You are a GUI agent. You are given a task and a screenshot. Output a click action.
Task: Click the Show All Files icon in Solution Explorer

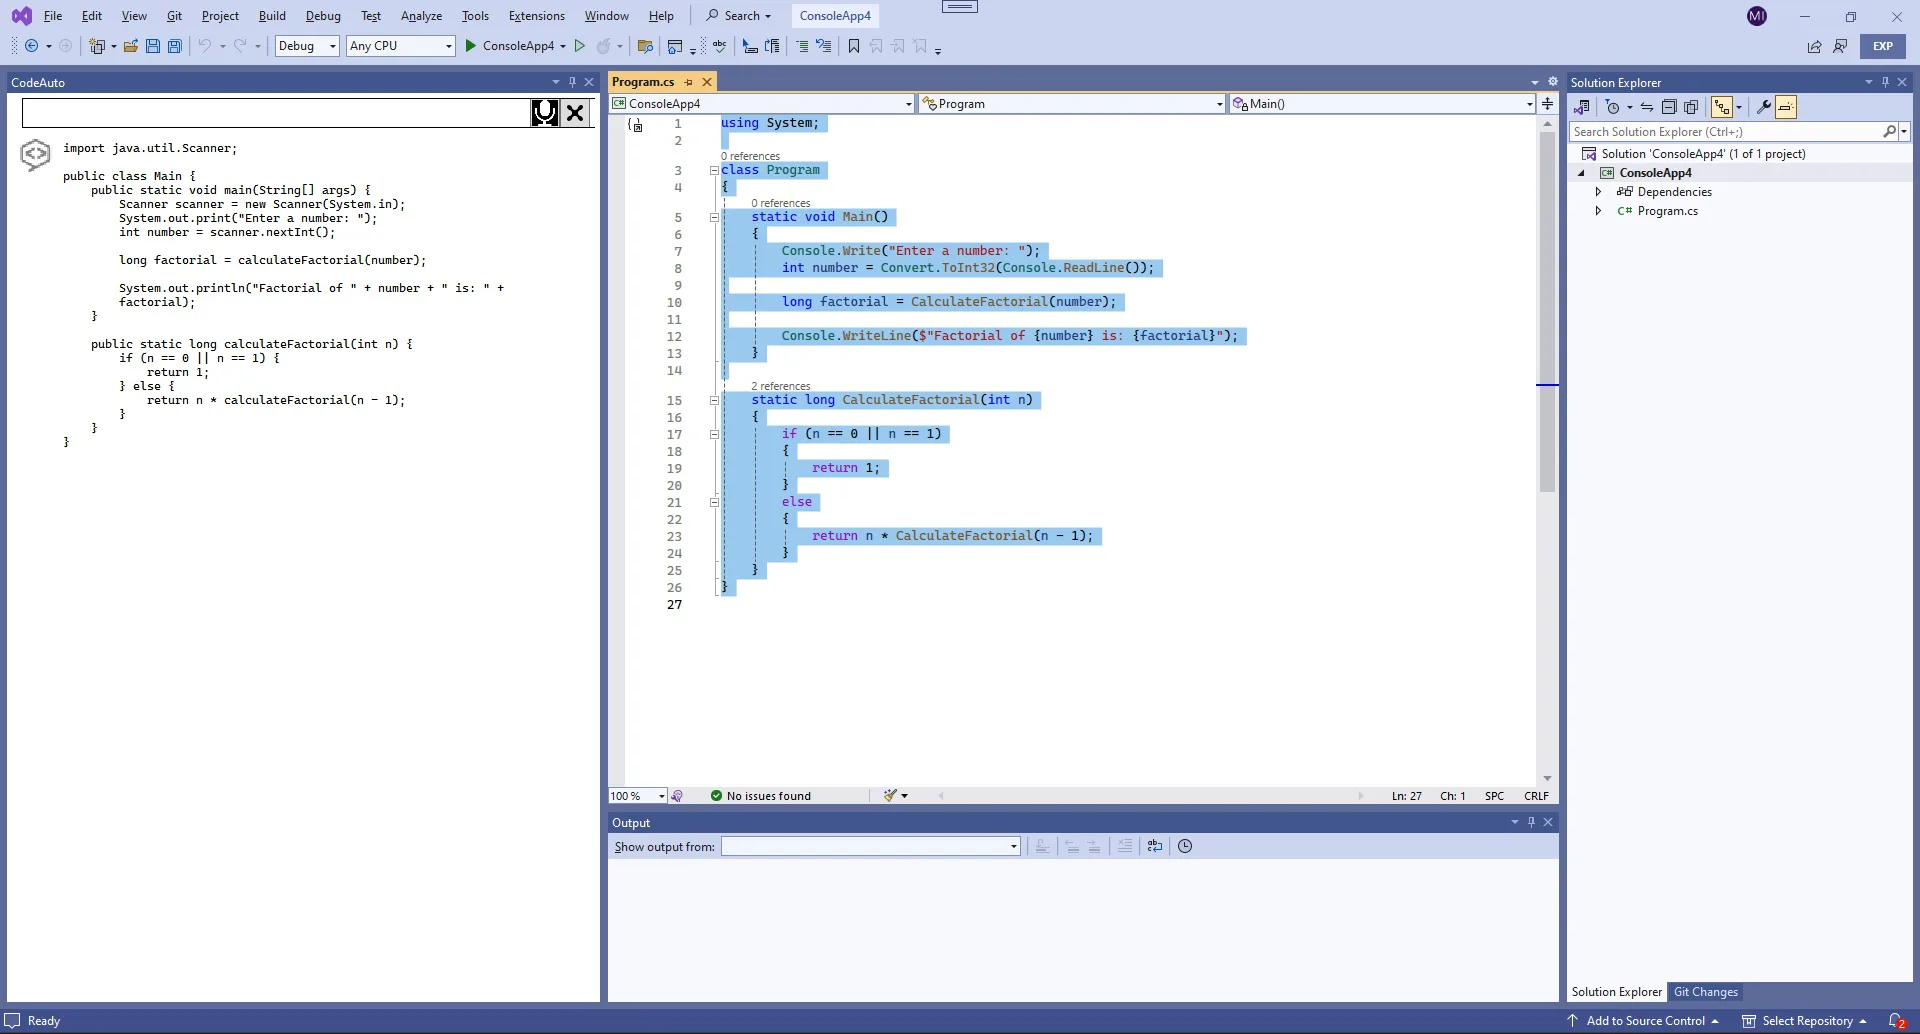pos(1691,107)
